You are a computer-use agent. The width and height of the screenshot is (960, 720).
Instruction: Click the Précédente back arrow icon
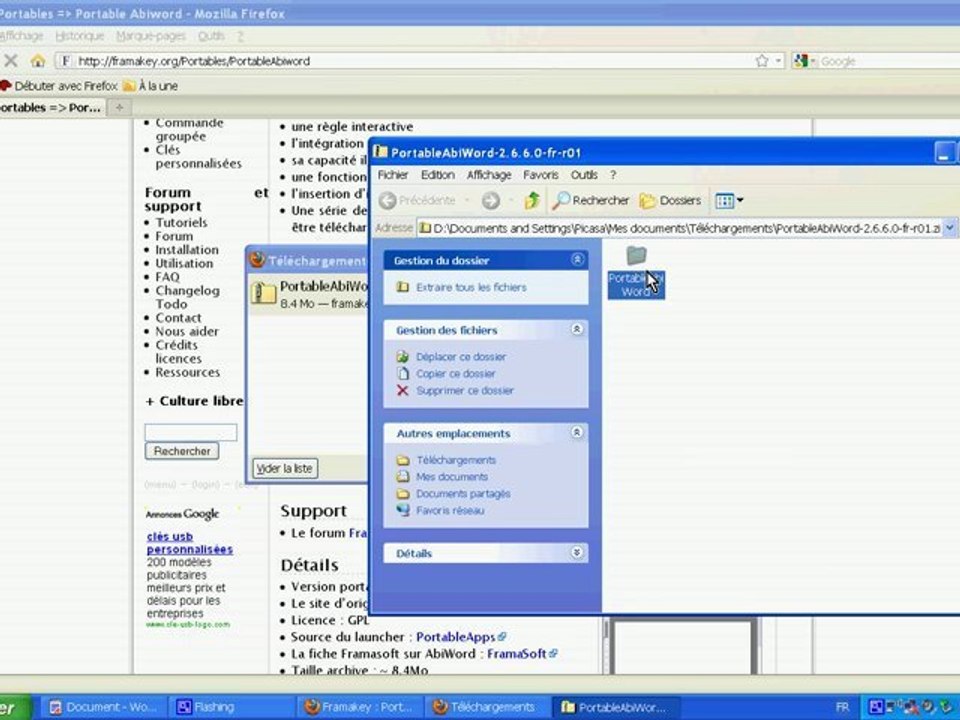click(388, 200)
